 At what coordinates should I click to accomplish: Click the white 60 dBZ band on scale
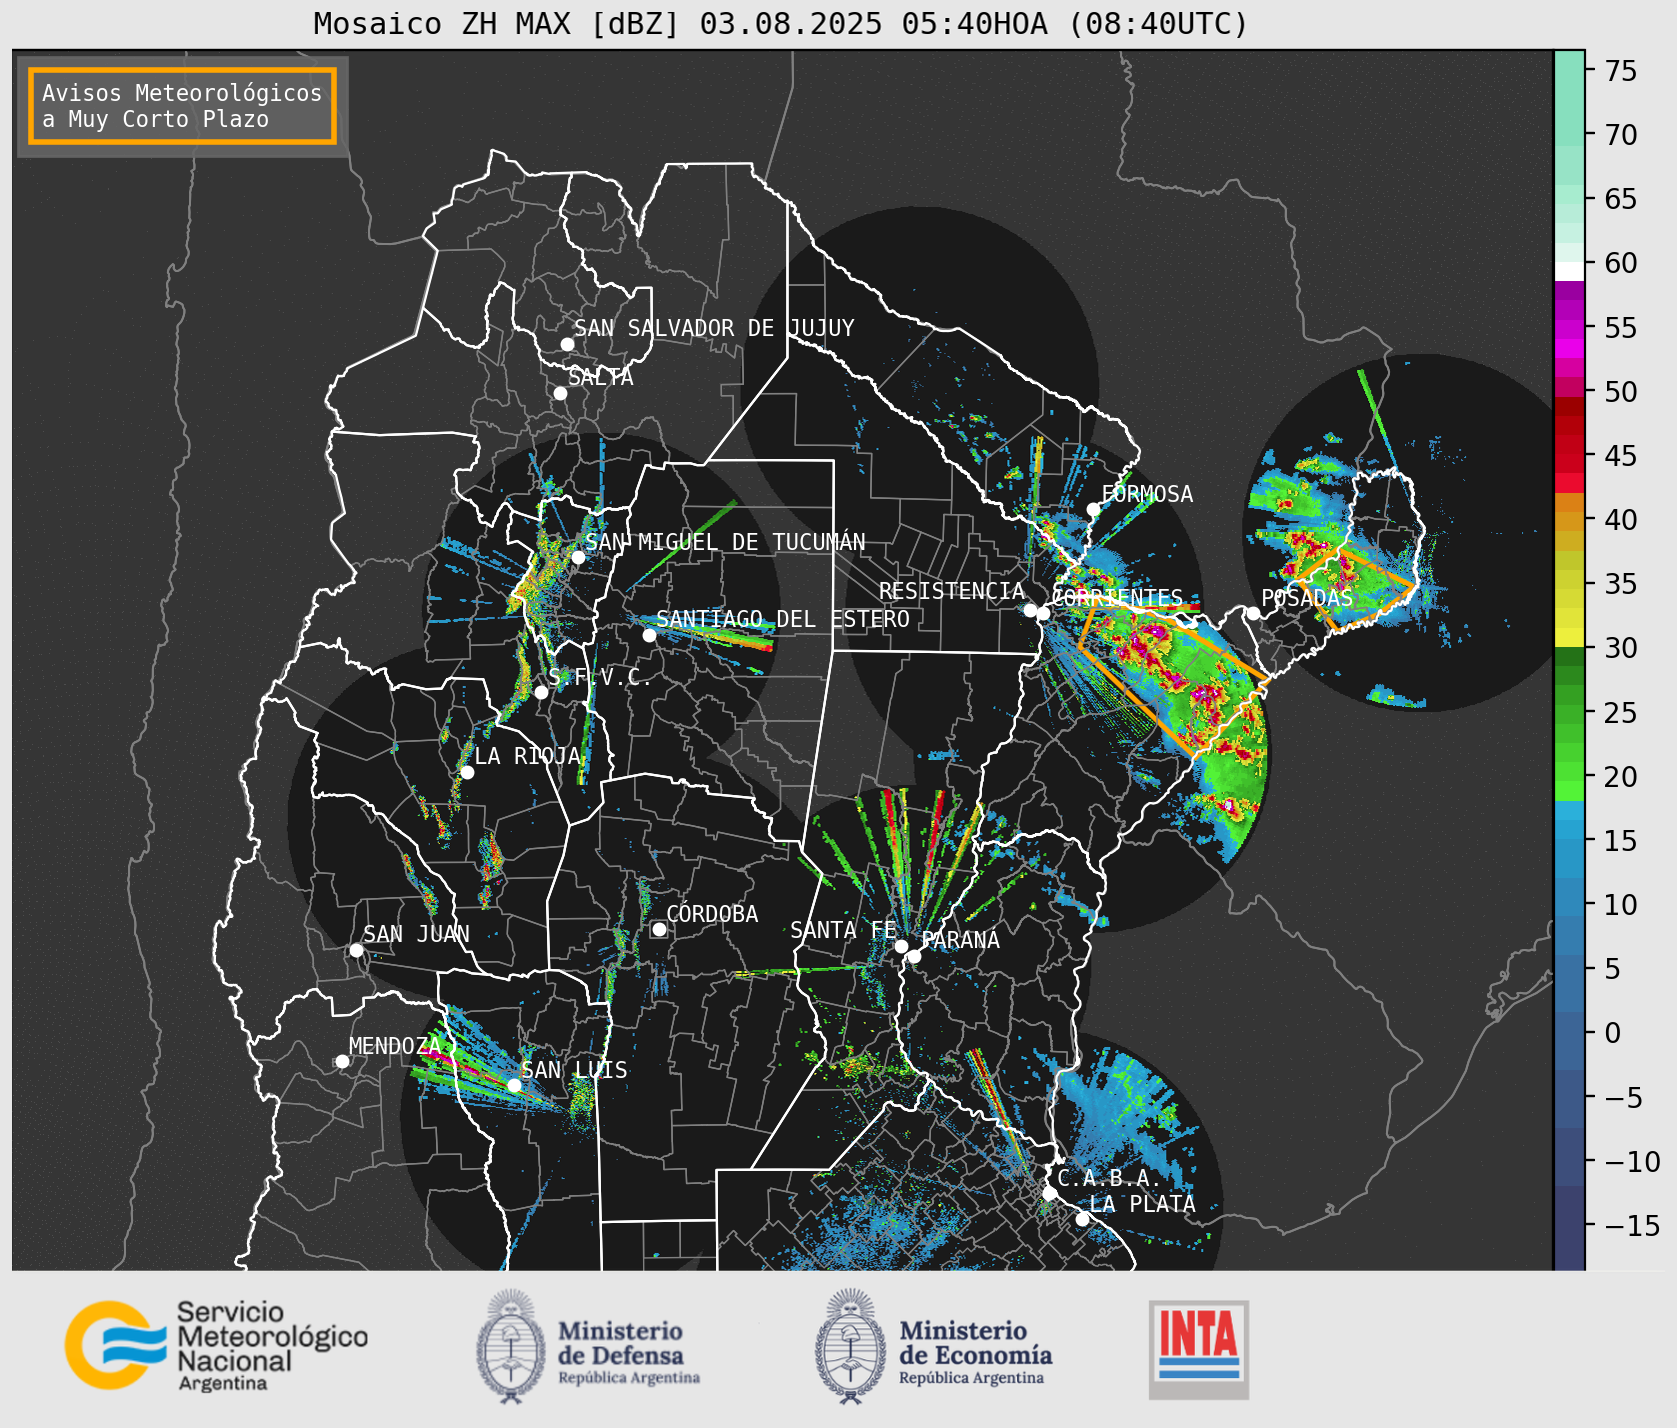tap(1569, 271)
